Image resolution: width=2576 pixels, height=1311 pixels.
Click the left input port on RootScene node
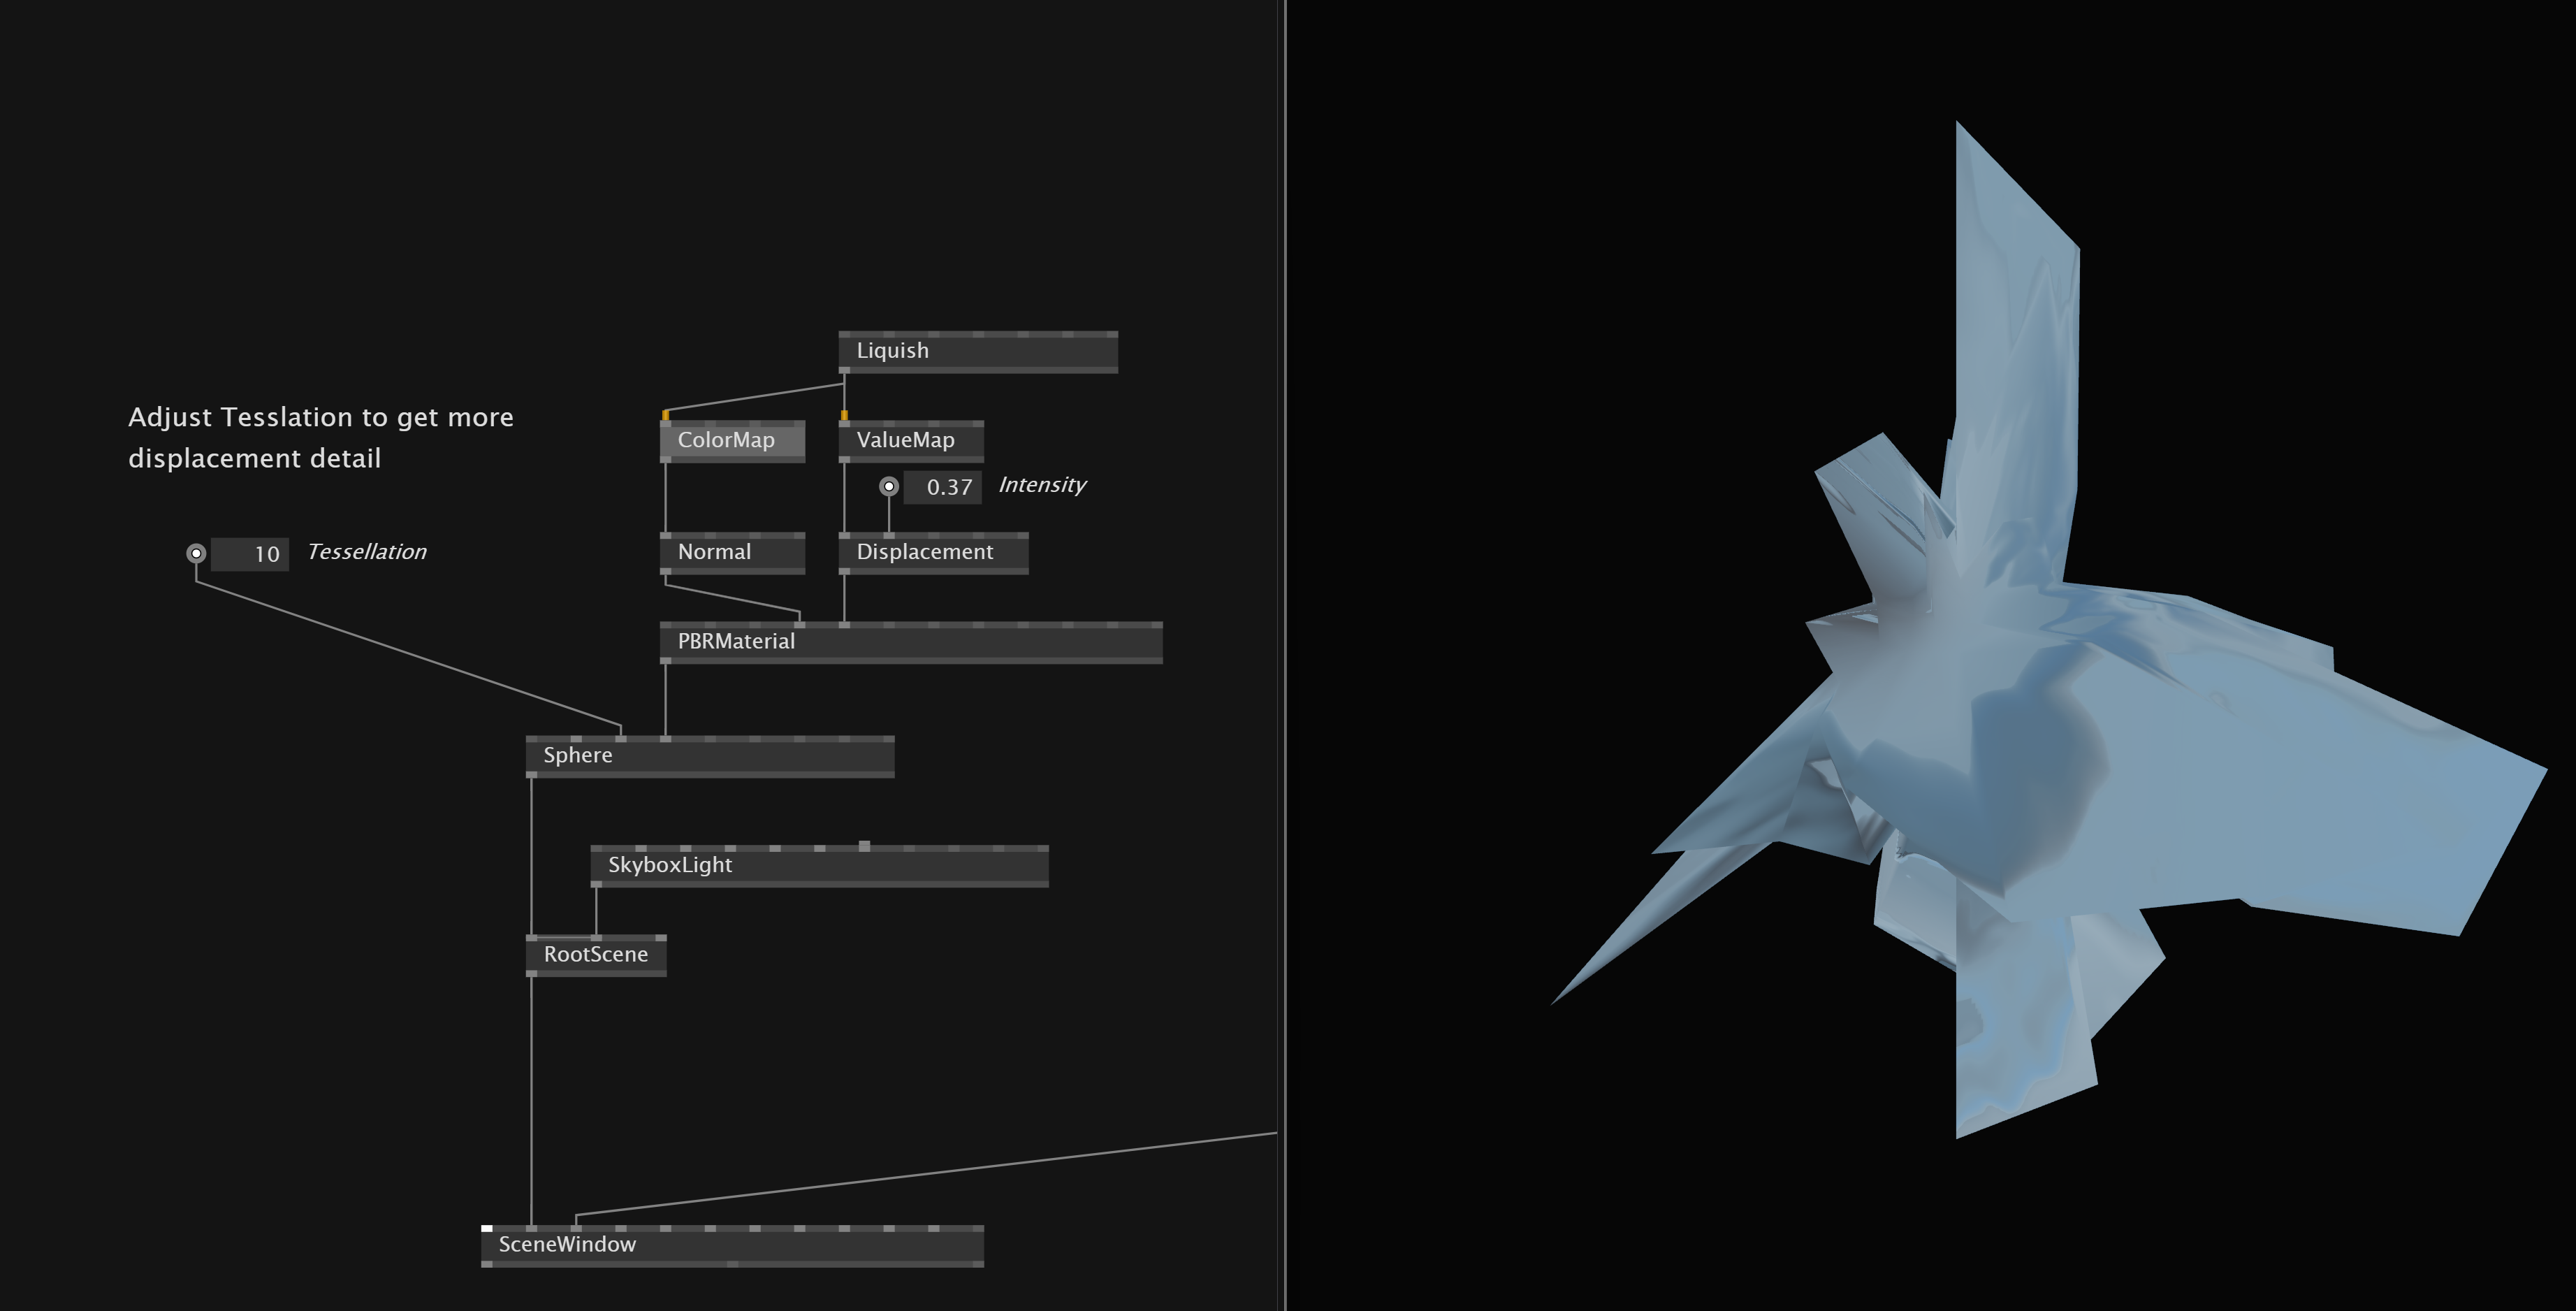coord(532,938)
